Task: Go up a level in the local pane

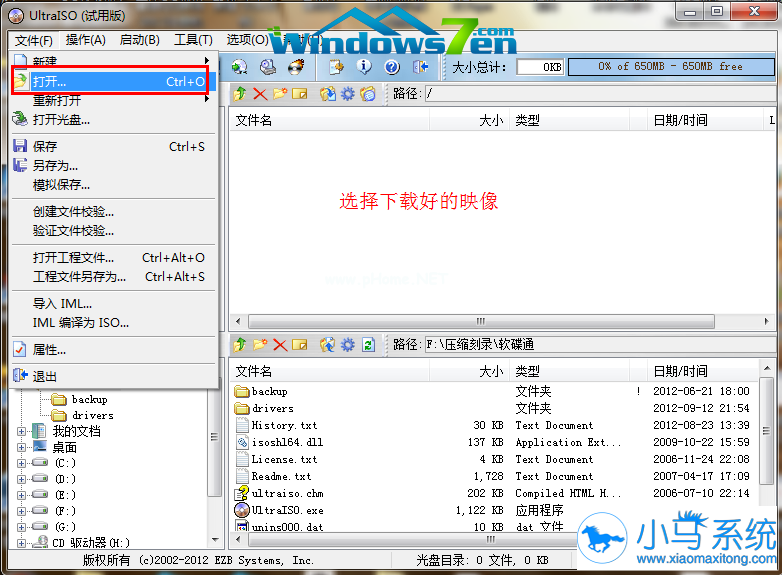Action: tap(240, 345)
